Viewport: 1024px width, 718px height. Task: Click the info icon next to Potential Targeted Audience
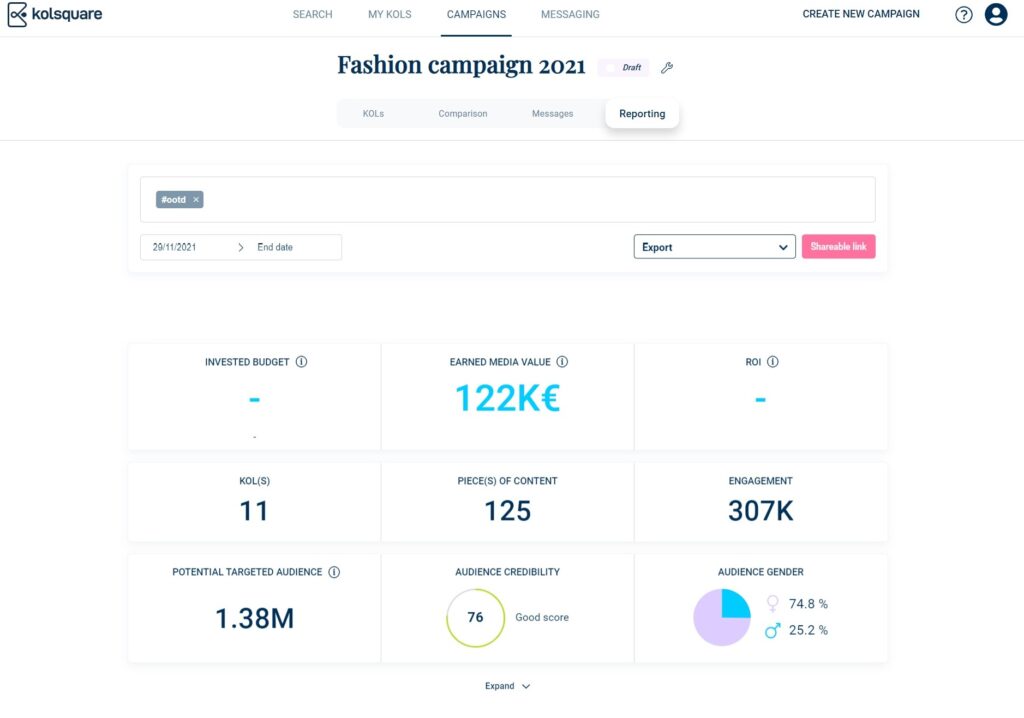332,572
